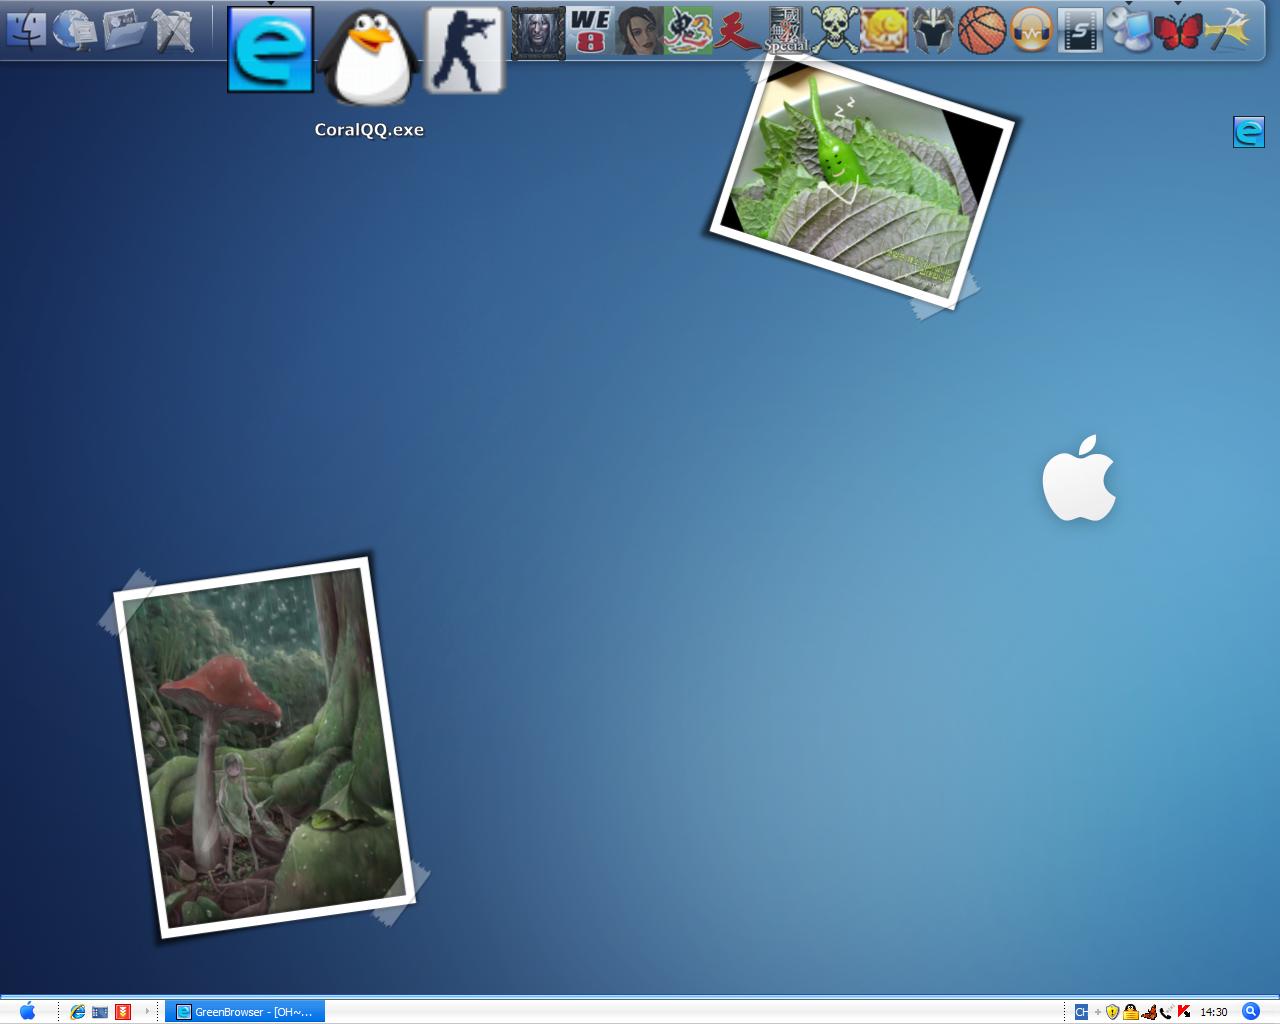Open the globe network icon in the dock

75,30
